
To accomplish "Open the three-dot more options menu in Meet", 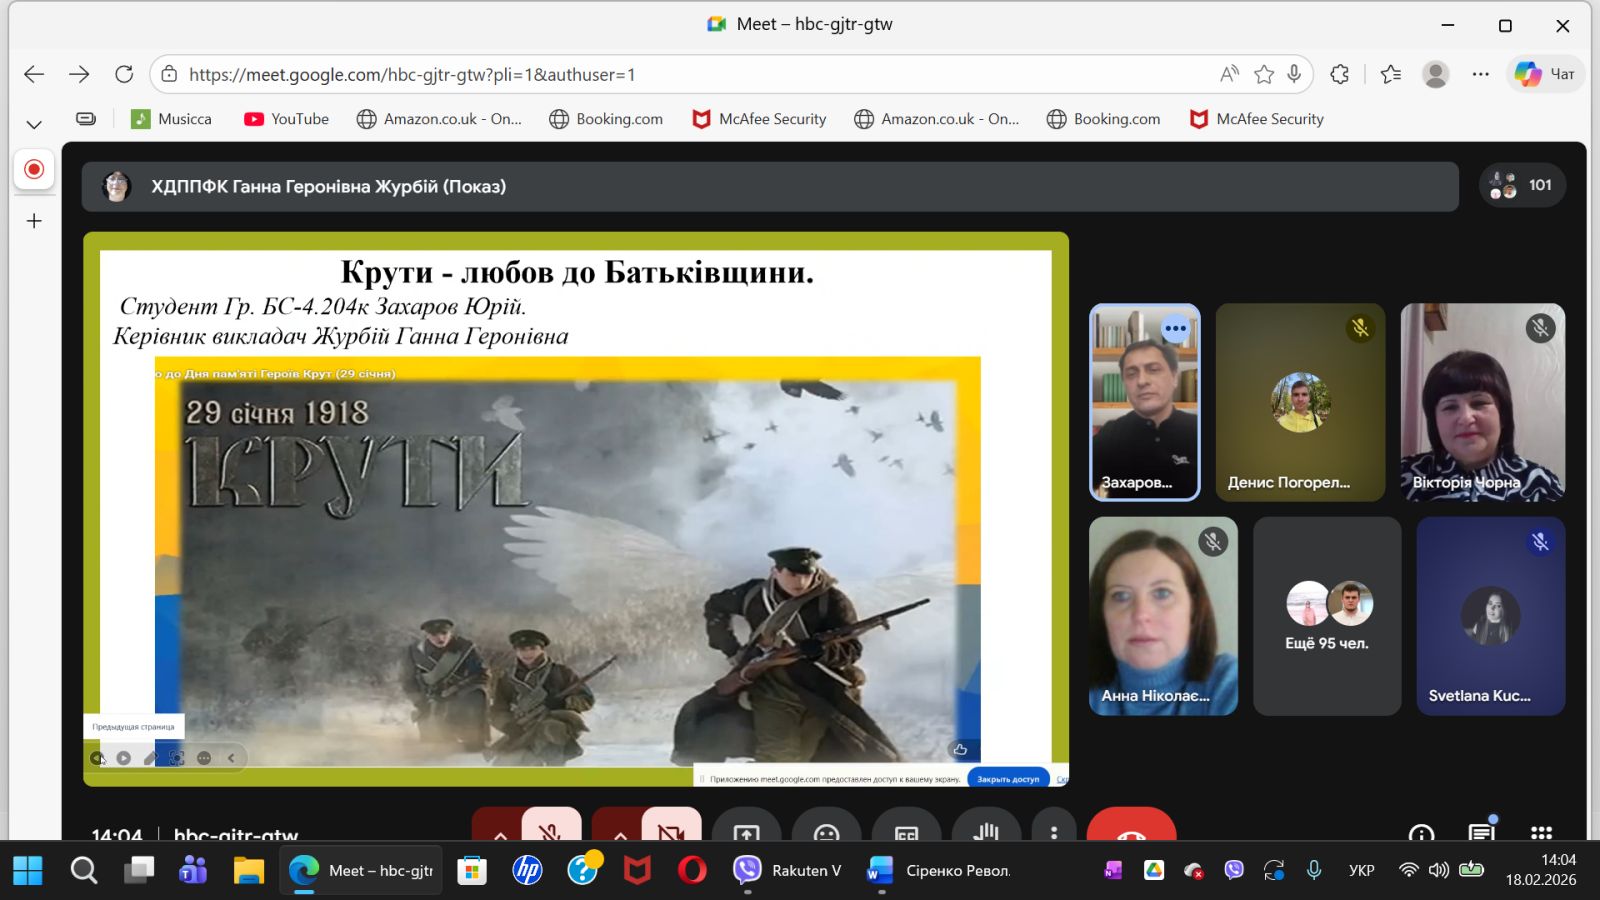I will pos(1053,830).
